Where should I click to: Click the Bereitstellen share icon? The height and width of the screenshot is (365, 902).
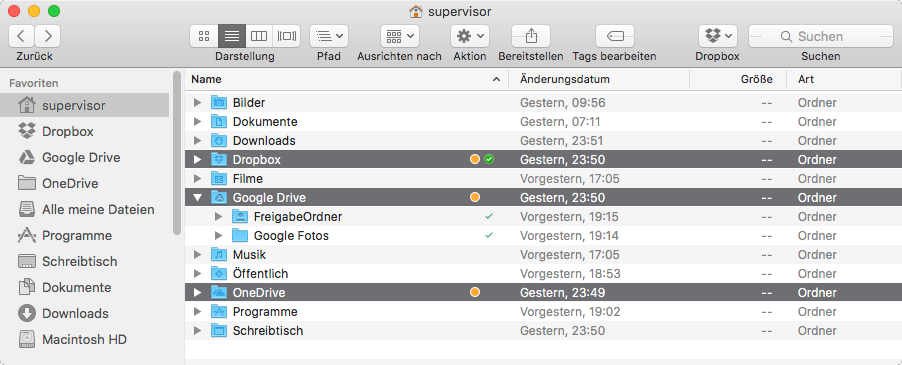pyautogui.click(x=531, y=36)
